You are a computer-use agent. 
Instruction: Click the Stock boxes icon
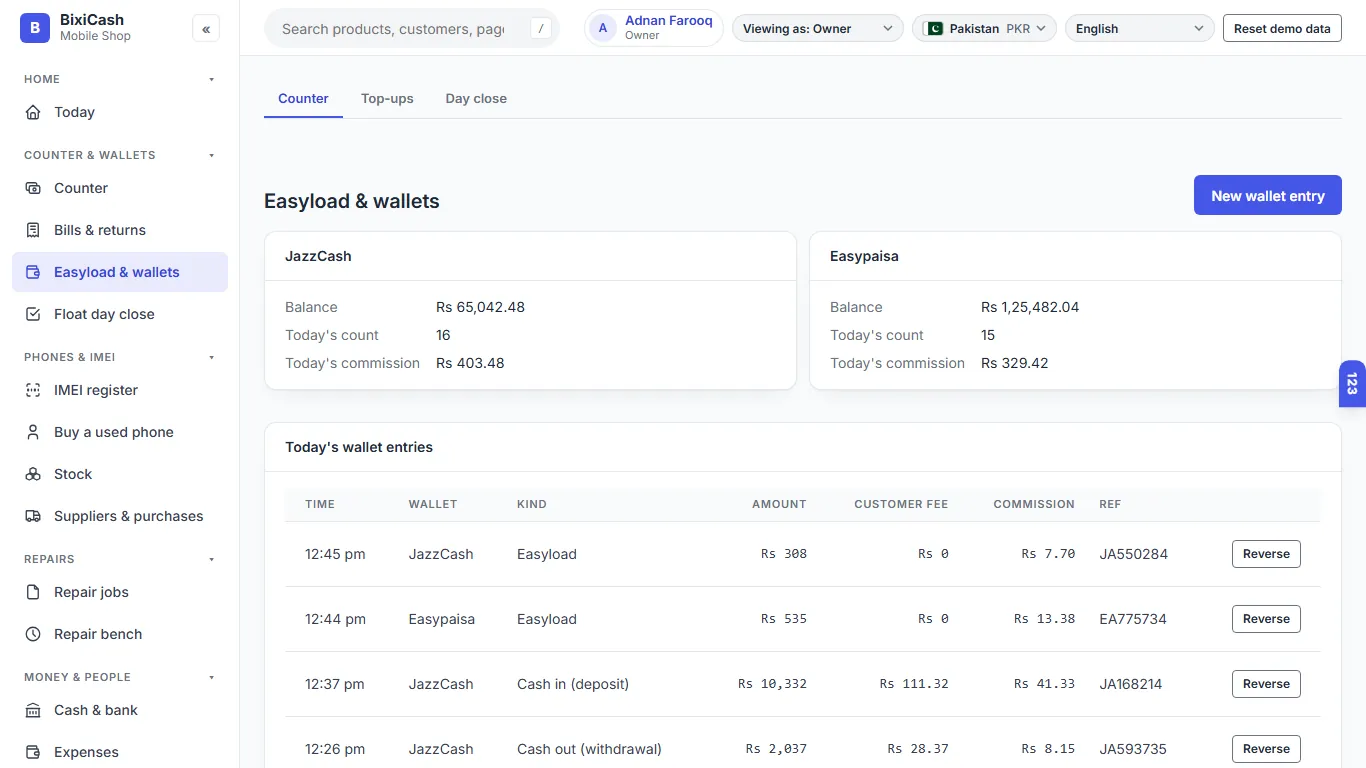coord(33,474)
